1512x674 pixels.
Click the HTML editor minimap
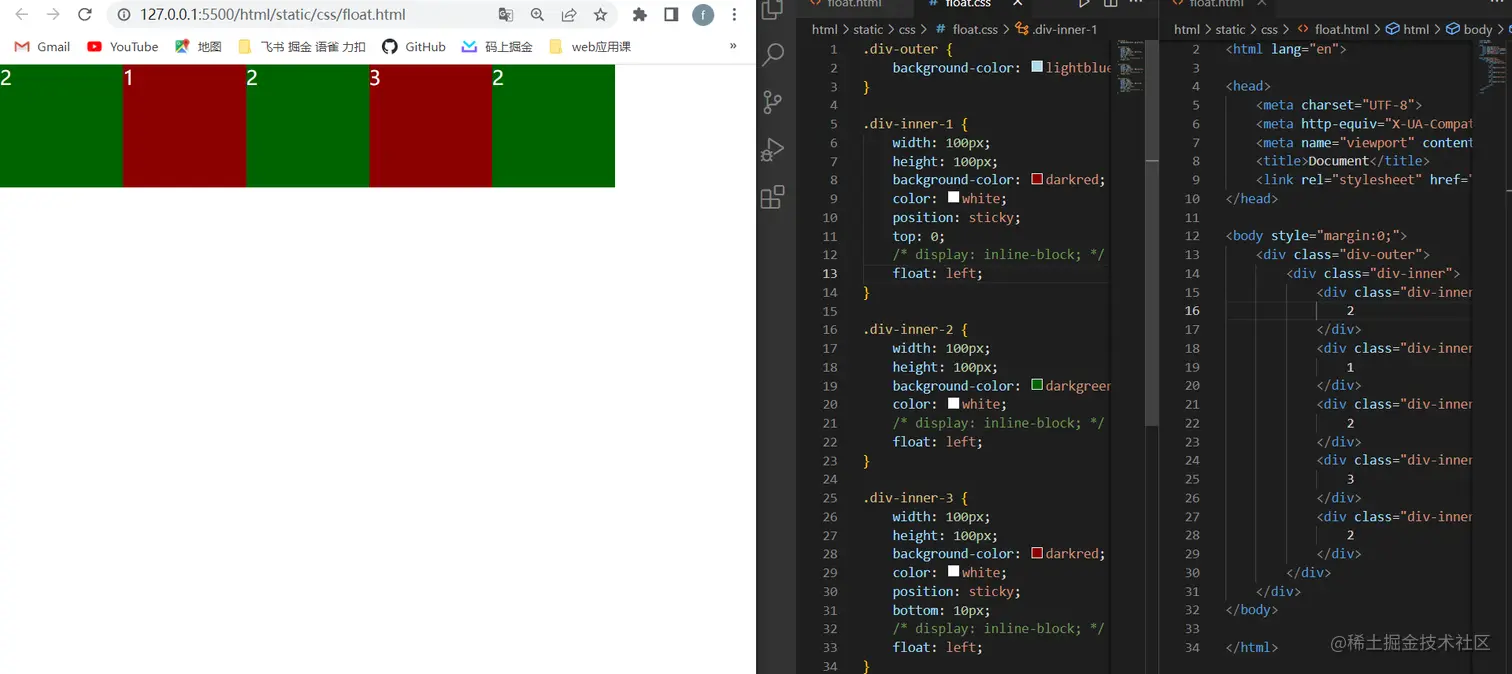1491,67
